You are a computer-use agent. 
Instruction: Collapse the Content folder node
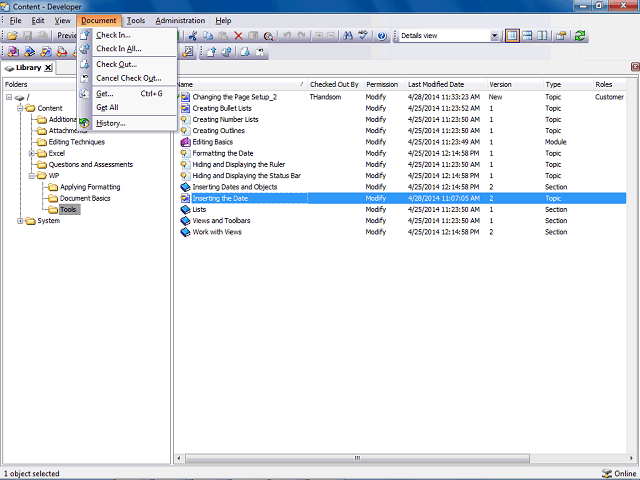pos(20,108)
